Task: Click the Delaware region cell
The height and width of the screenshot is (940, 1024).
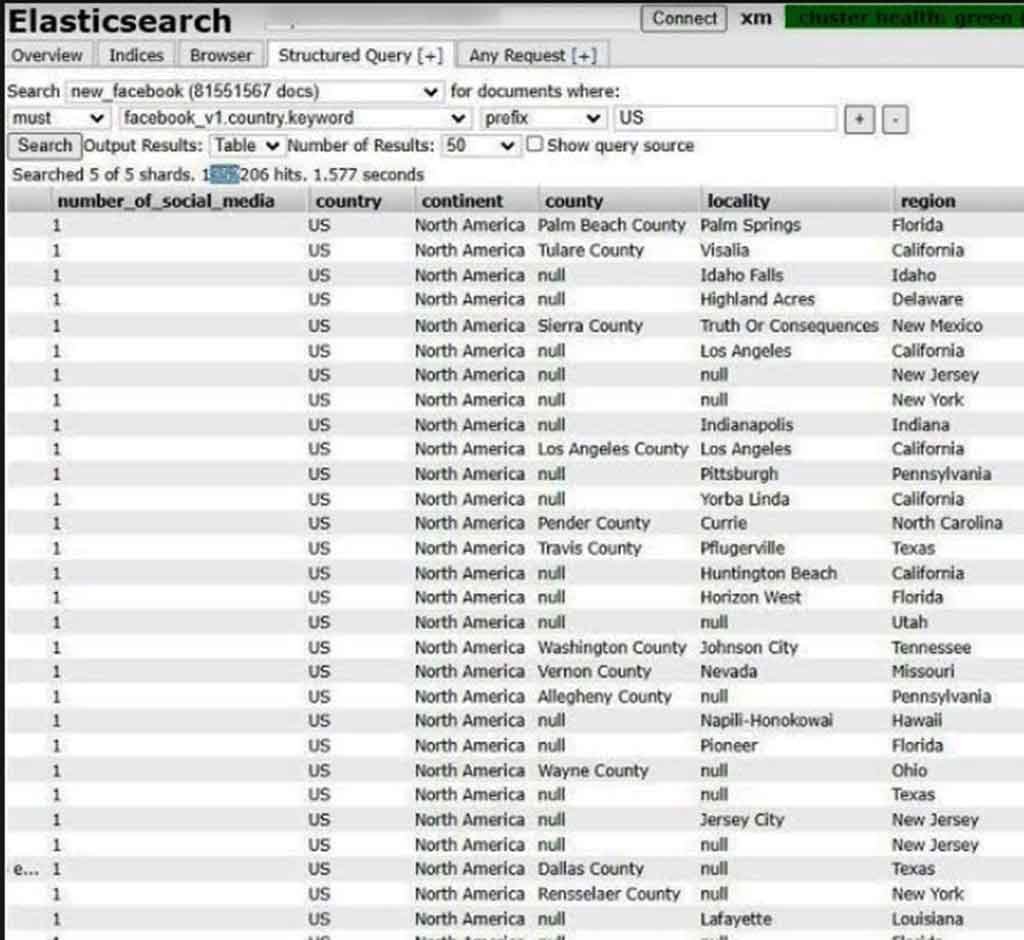Action: tap(927, 299)
